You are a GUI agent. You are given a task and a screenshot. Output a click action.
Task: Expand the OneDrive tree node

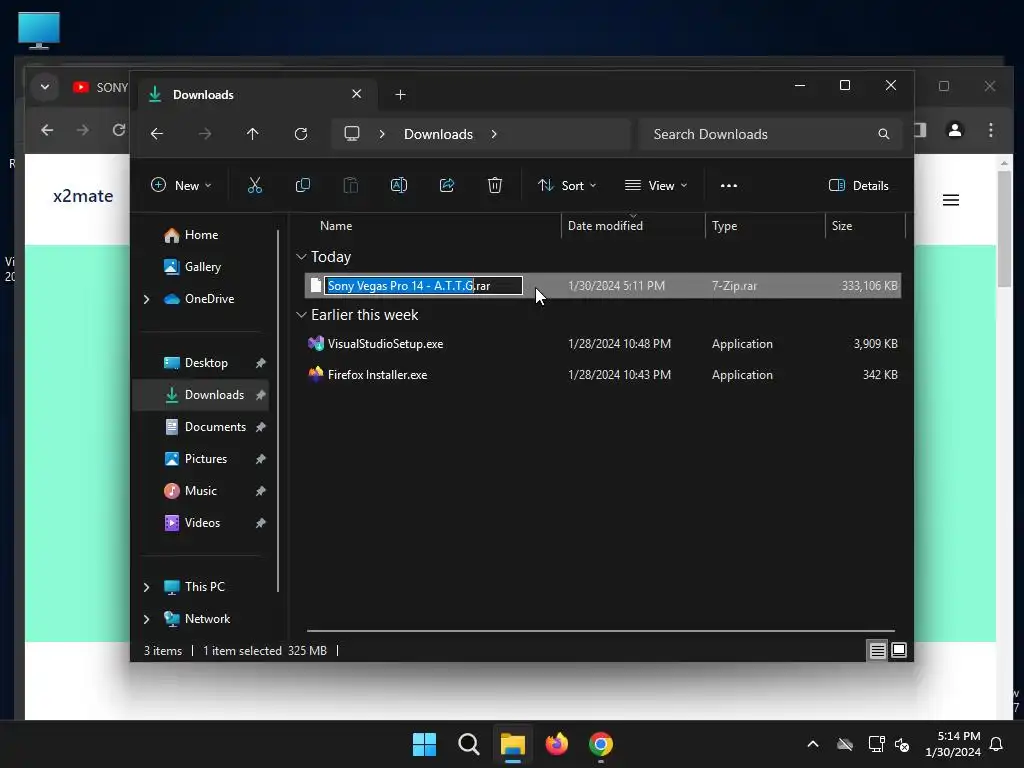pyautogui.click(x=146, y=299)
